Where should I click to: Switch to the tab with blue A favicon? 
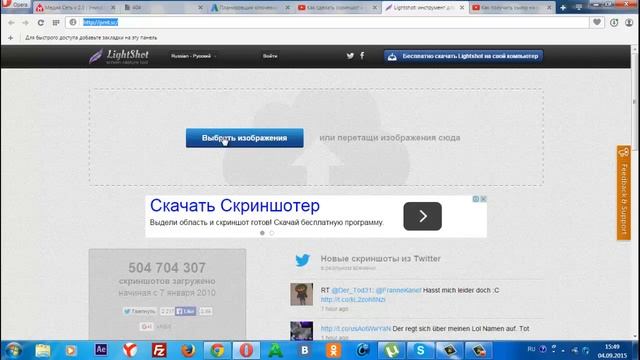[251, 7]
